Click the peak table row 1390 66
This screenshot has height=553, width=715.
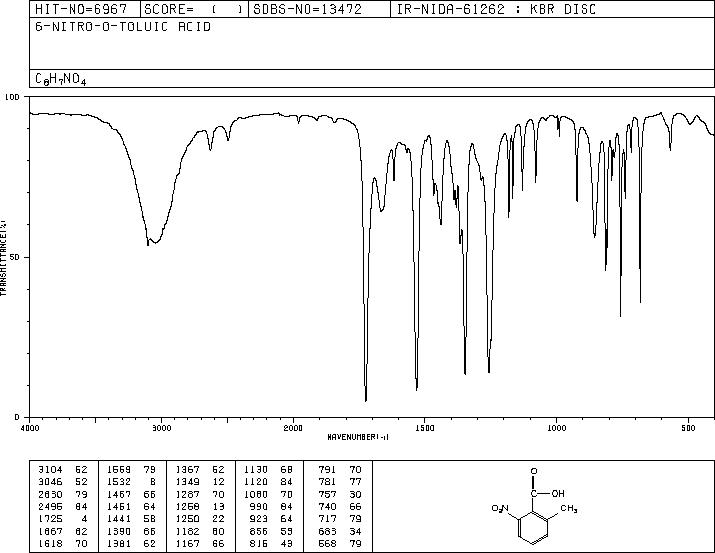coord(131,532)
